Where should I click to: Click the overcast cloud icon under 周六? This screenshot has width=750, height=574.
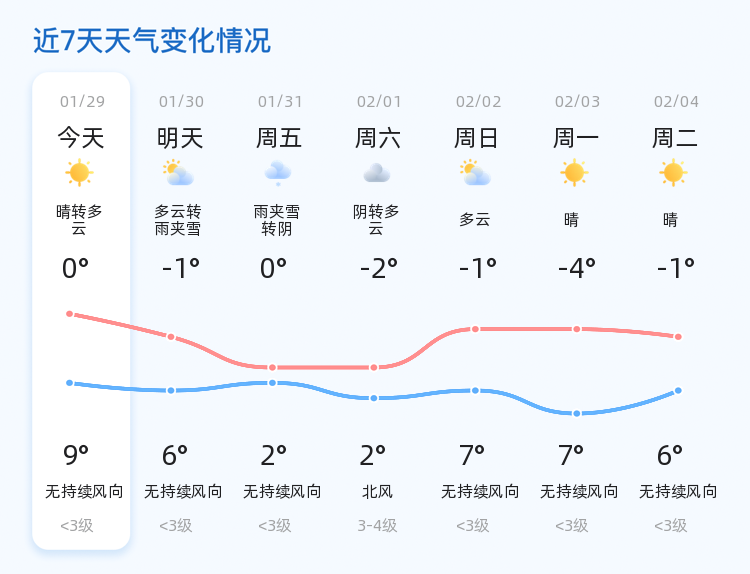coord(377,173)
